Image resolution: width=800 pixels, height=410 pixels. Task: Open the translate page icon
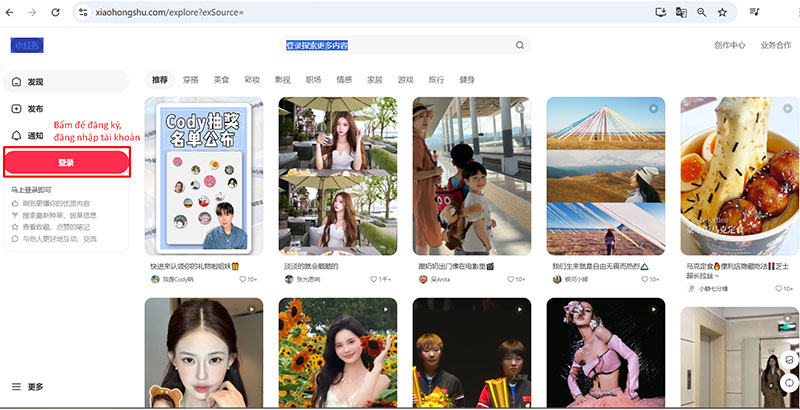pos(681,12)
